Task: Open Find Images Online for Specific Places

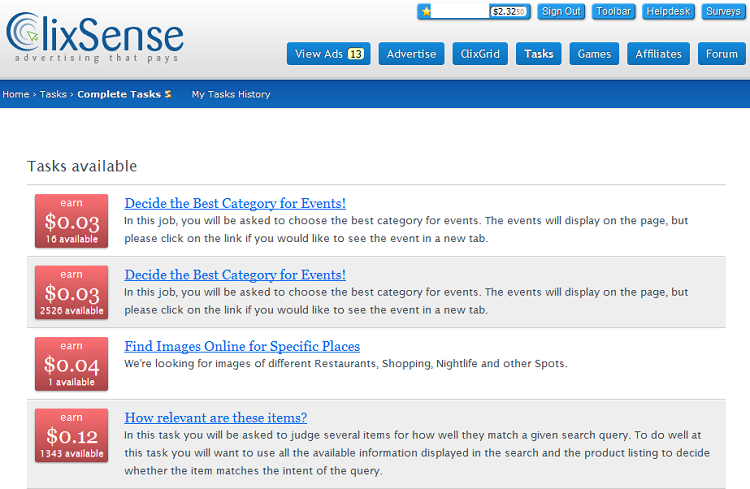Action: (242, 346)
